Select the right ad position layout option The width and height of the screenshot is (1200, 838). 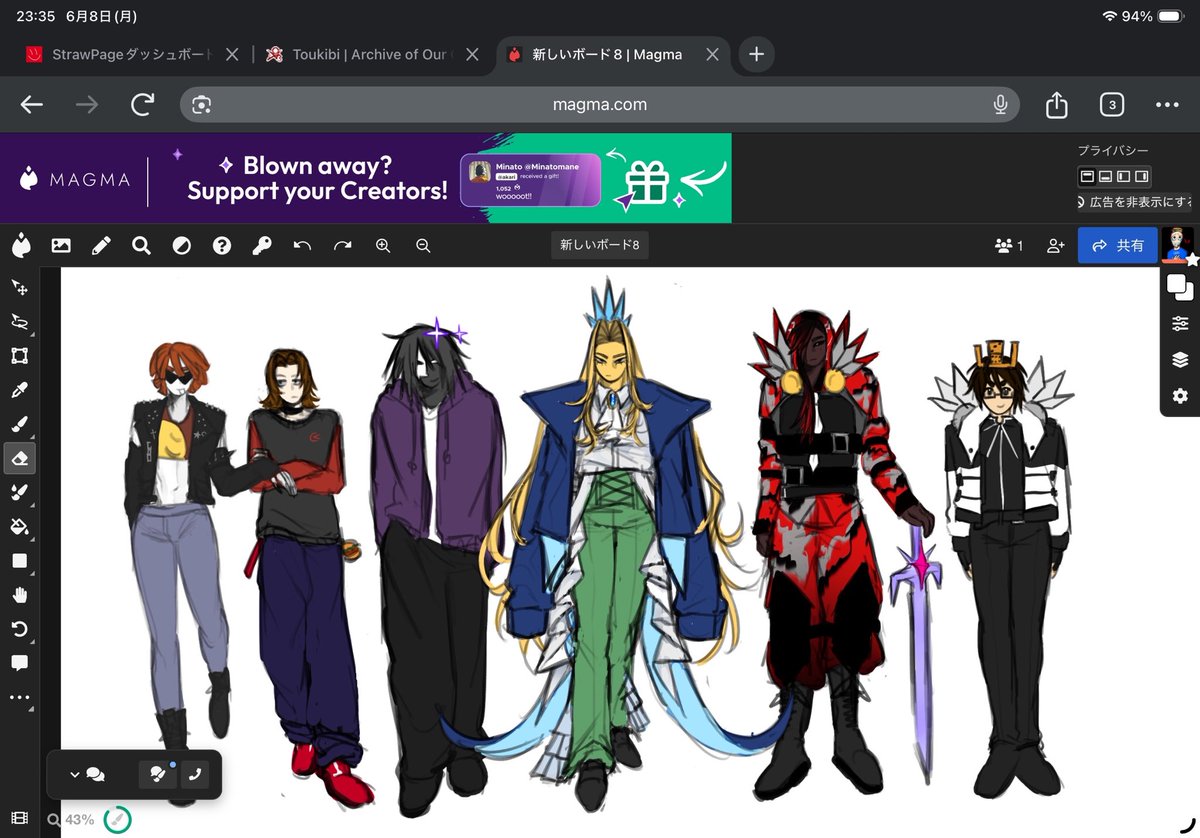click(x=1141, y=176)
